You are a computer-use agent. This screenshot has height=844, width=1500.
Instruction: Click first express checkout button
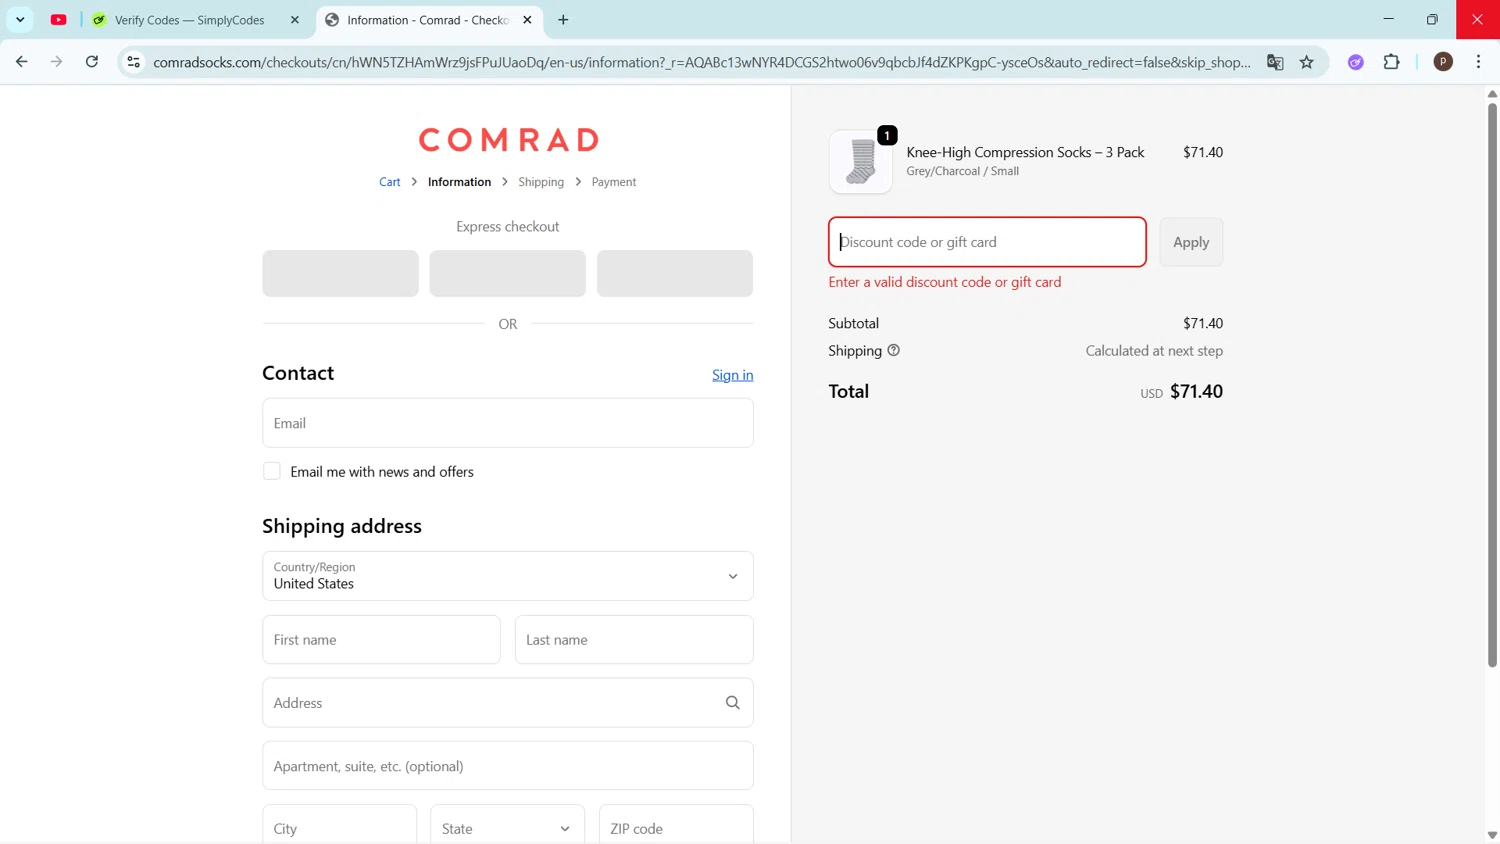point(340,273)
